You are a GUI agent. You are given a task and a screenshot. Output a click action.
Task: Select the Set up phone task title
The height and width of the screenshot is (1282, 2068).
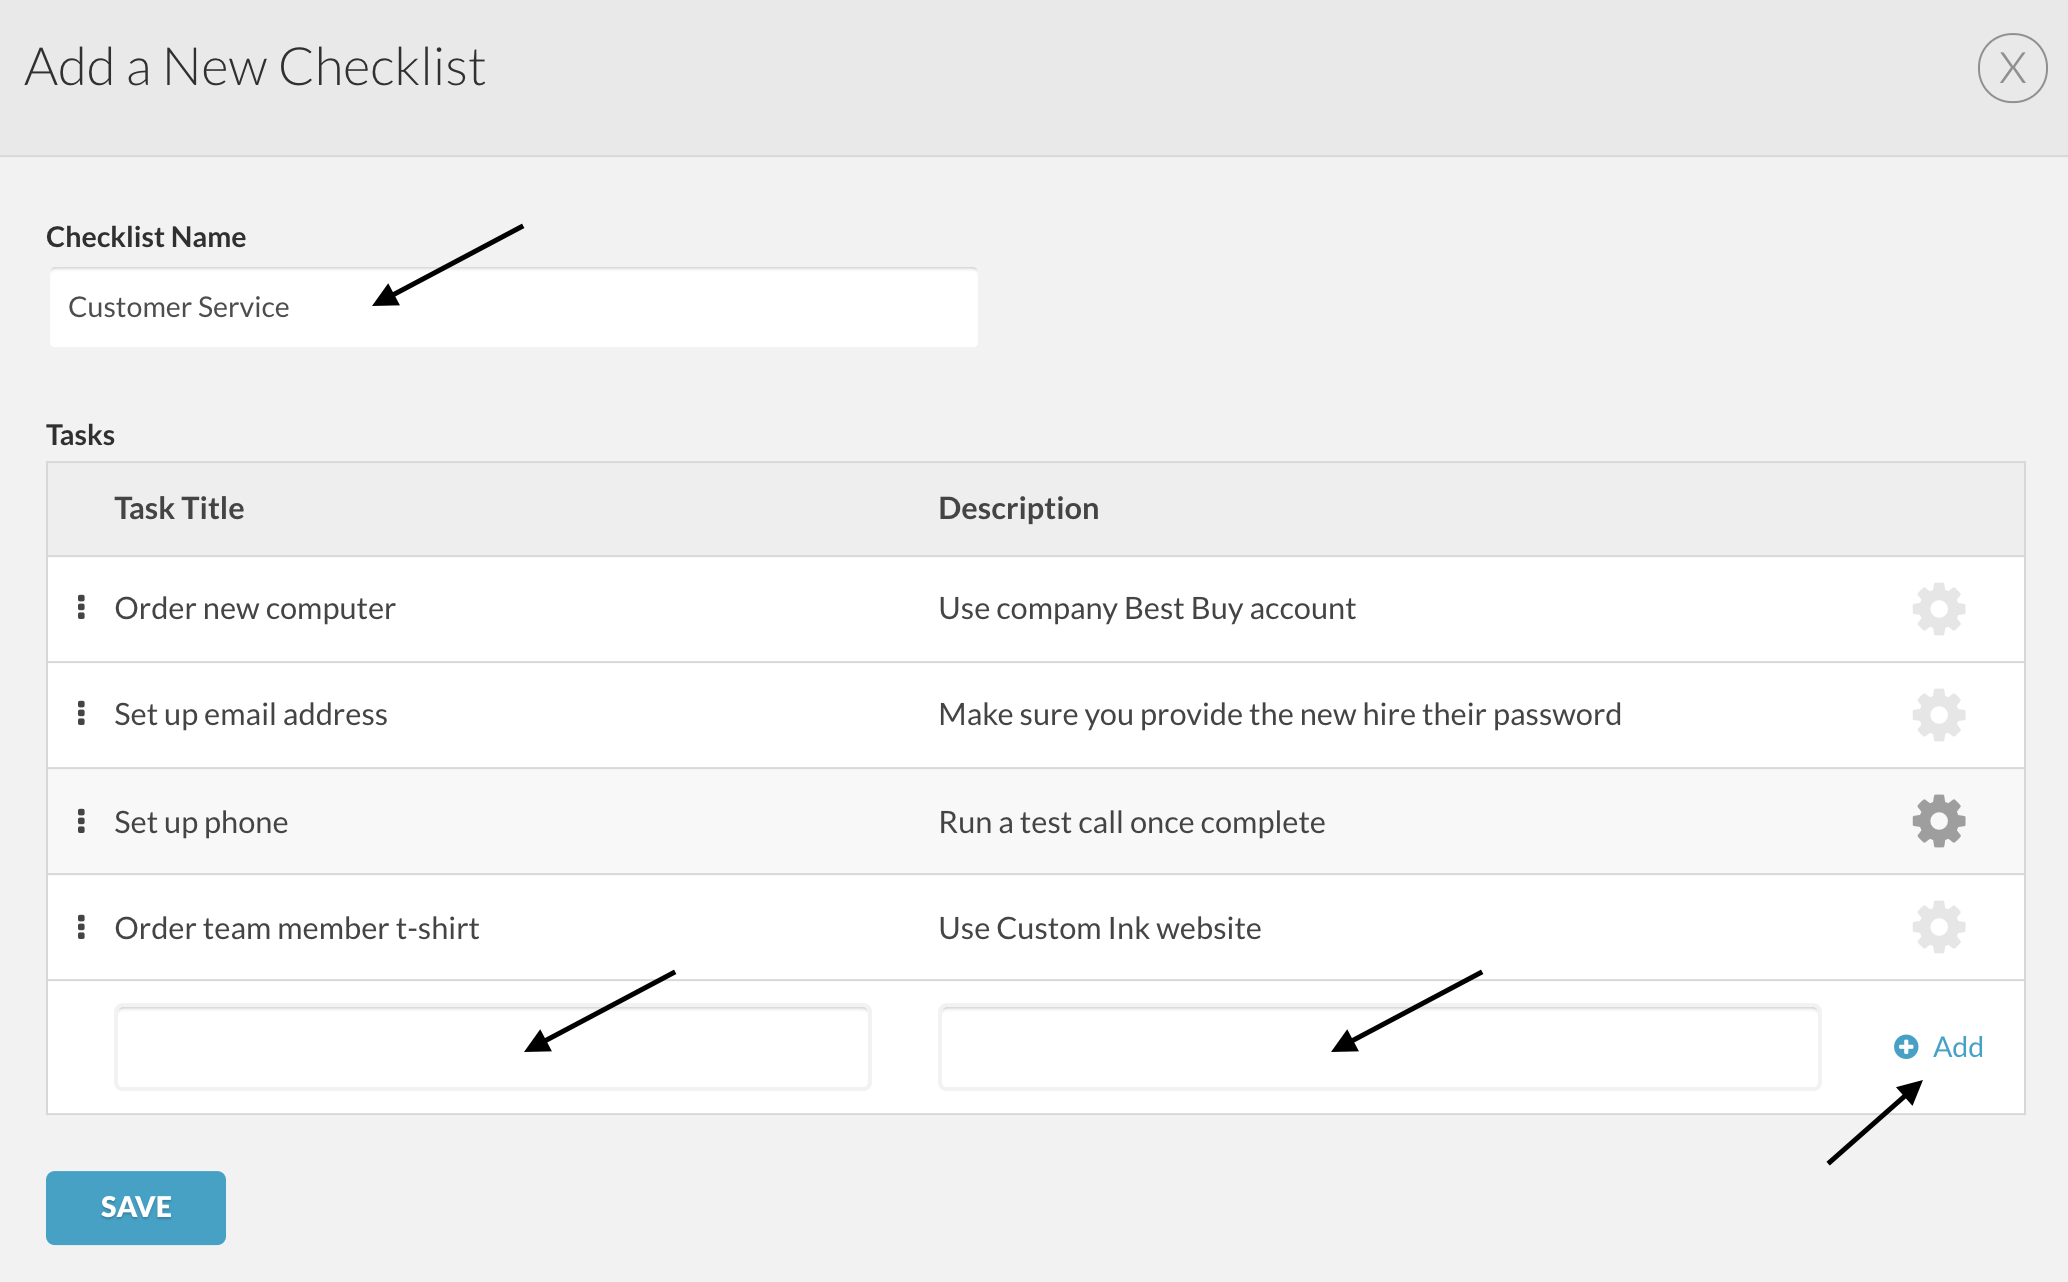(x=201, y=822)
